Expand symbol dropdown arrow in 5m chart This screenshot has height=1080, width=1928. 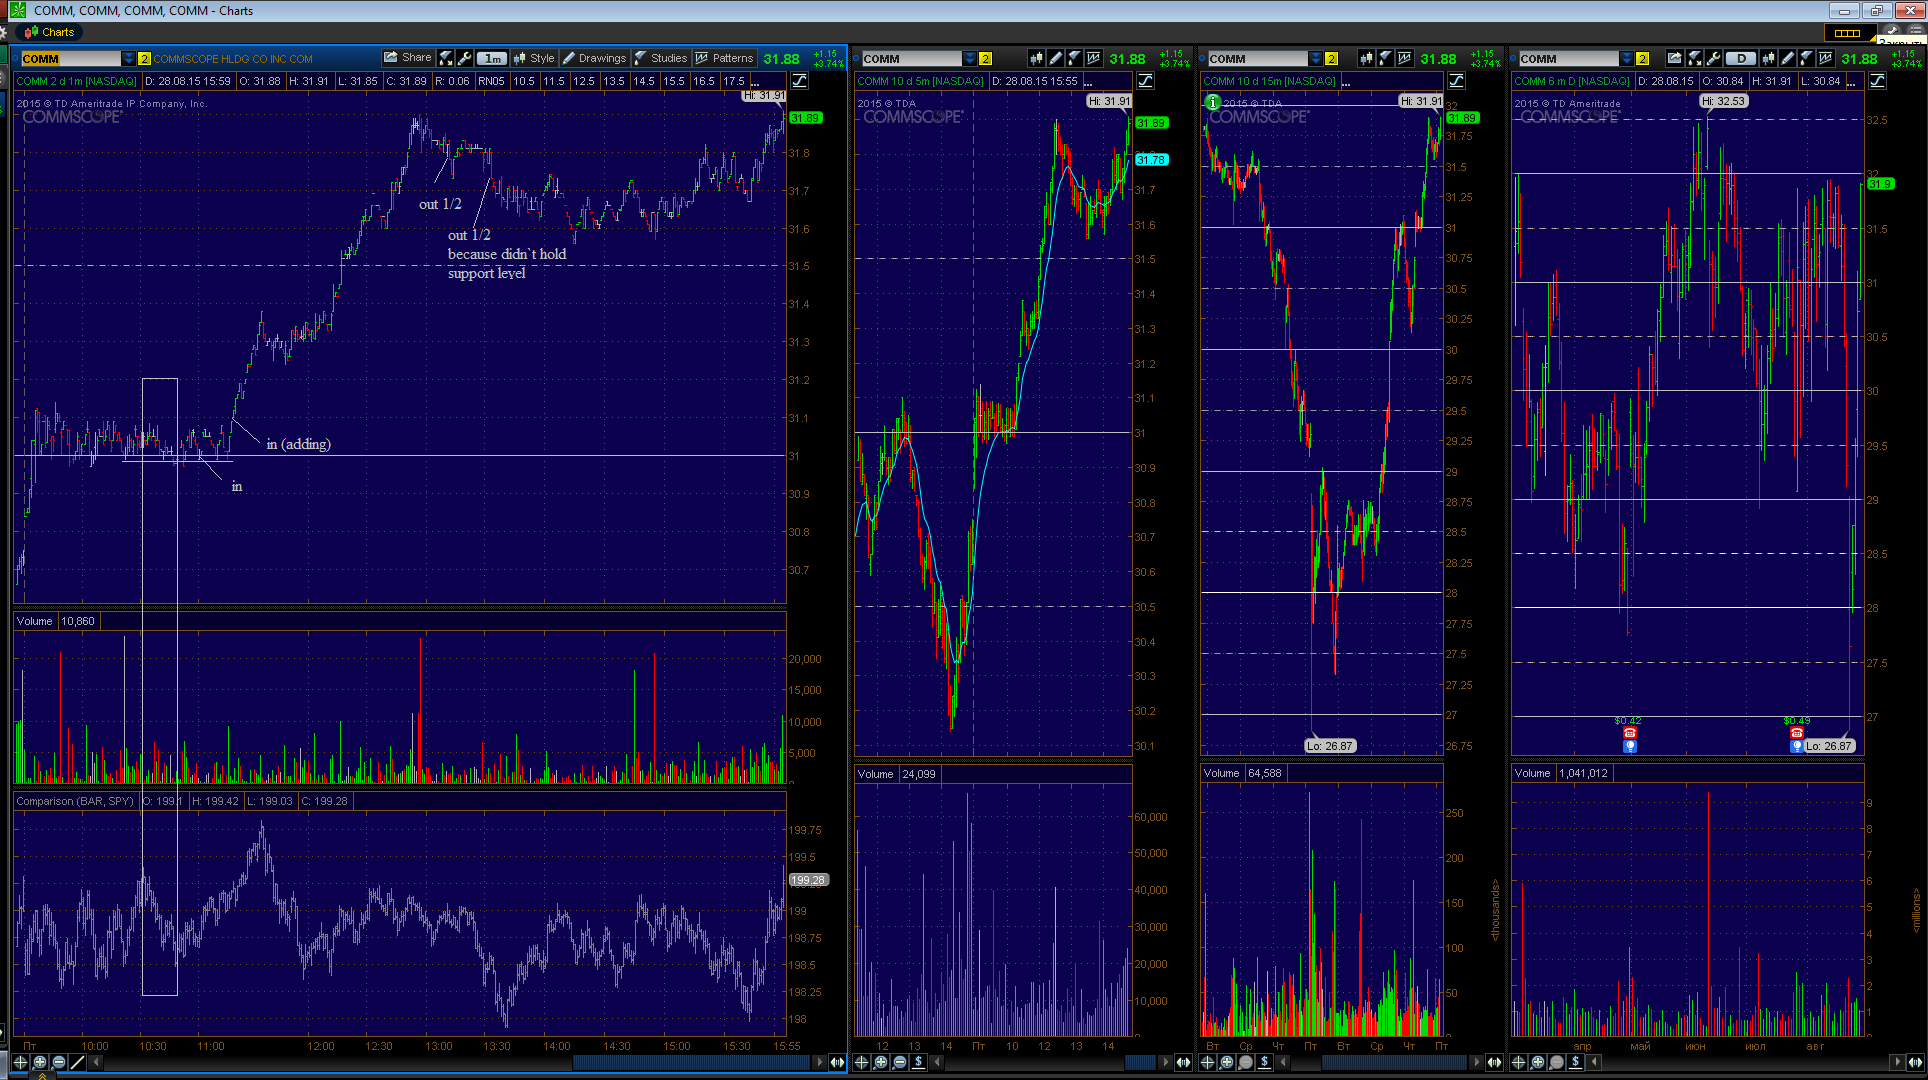pyautogui.click(x=970, y=59)
